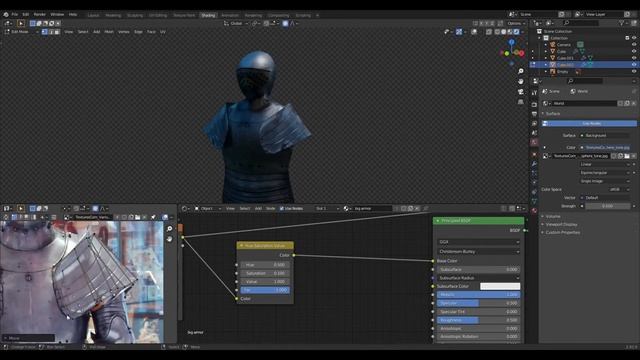Toggle Use Nodes checkbox in node editor

282,209
